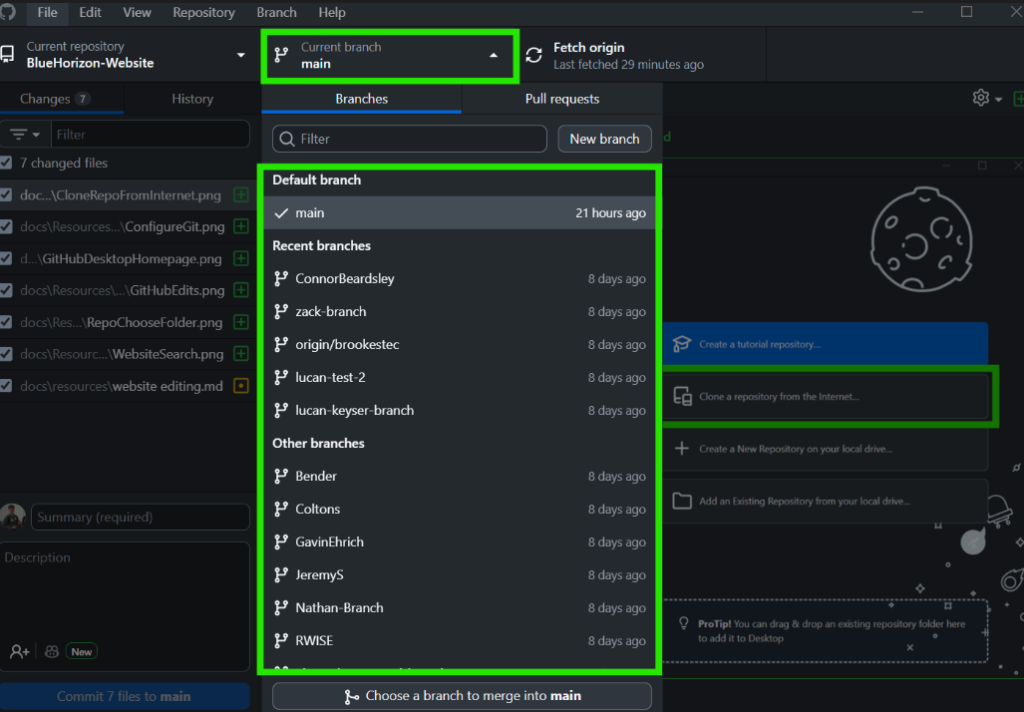Image resolution: width=1024 pixels, height=712 pixels.
Task: Click the GitHub logo in menu bar
Action: tap(8, 12)
